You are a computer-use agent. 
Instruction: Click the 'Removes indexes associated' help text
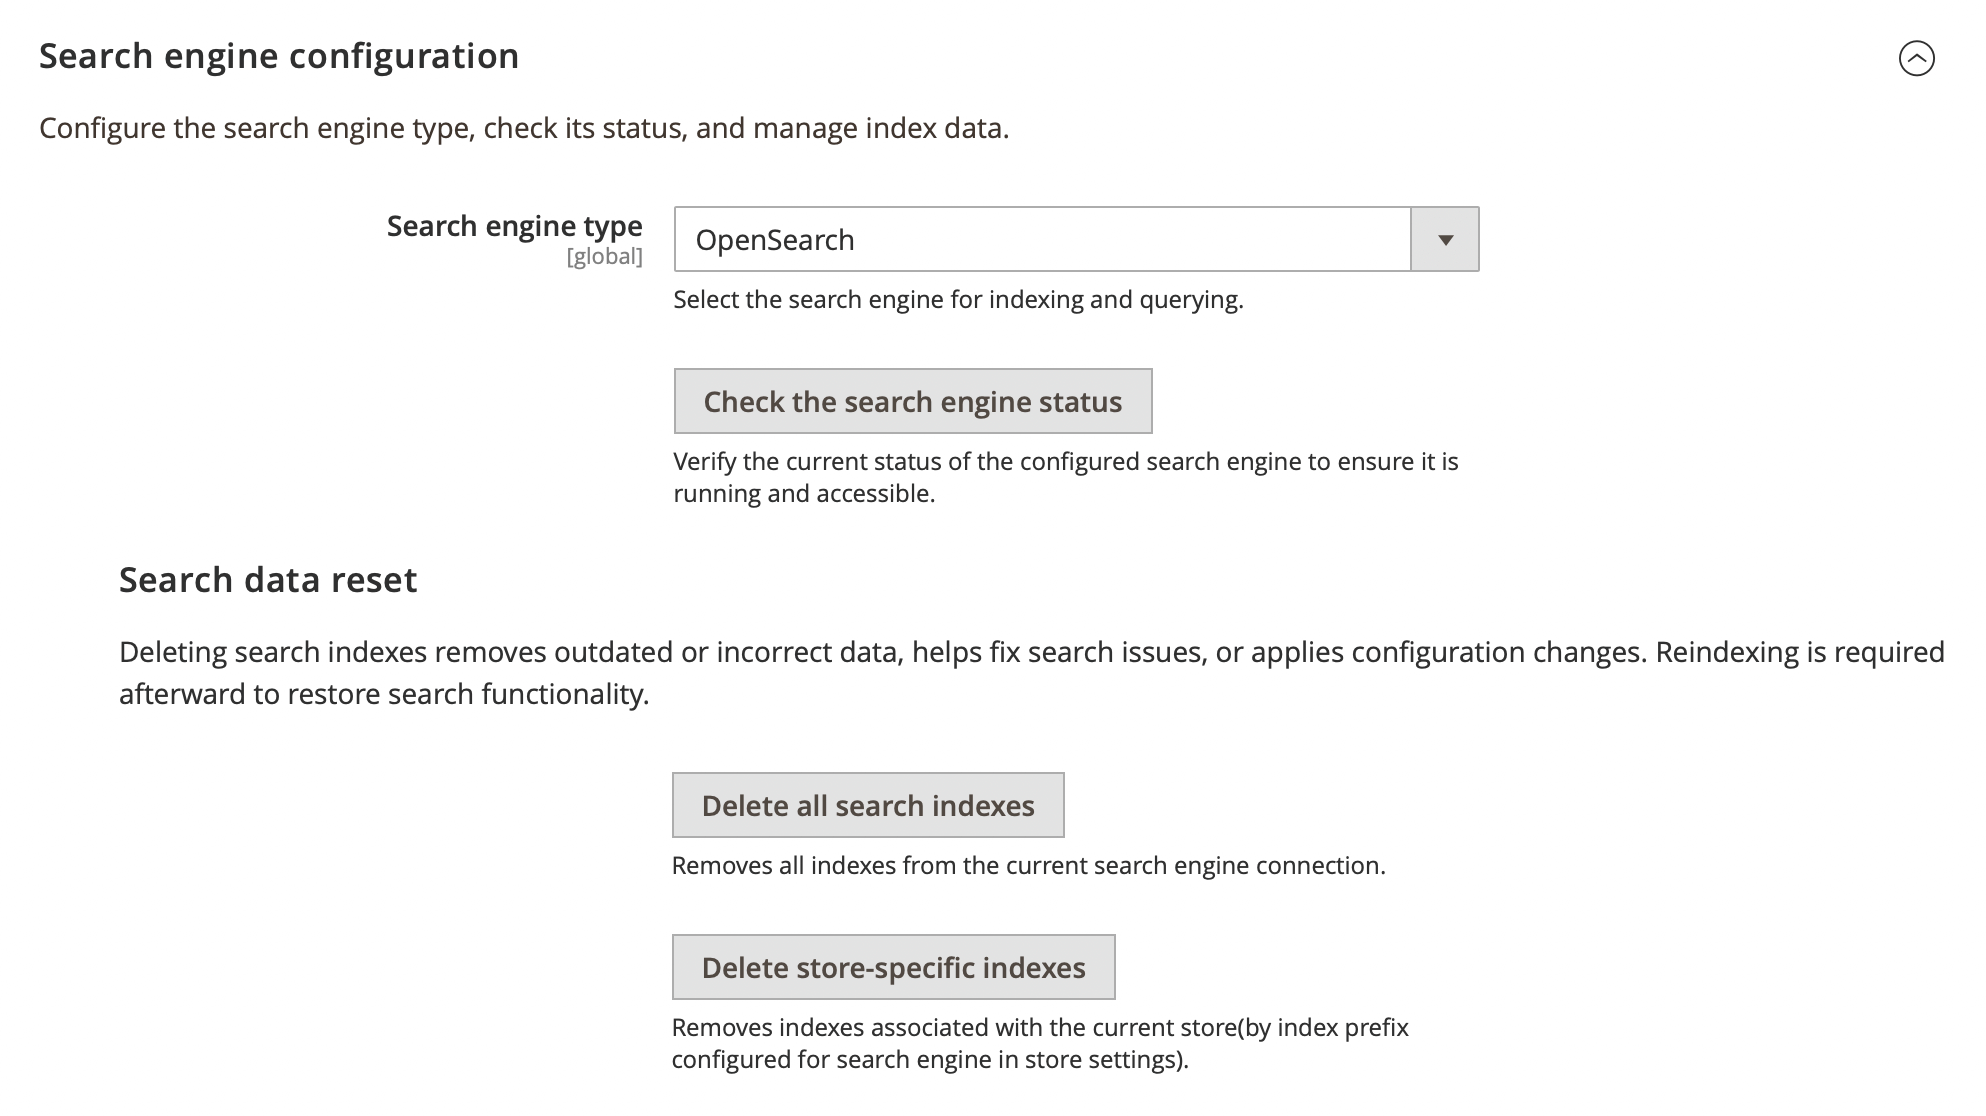[x=1039, y=1028]
